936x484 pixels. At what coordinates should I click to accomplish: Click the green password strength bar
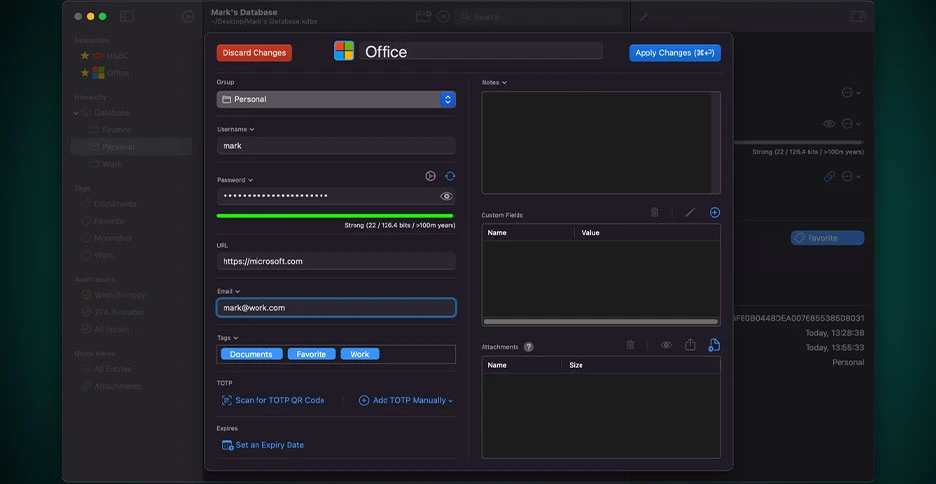(x=335, y=215)
